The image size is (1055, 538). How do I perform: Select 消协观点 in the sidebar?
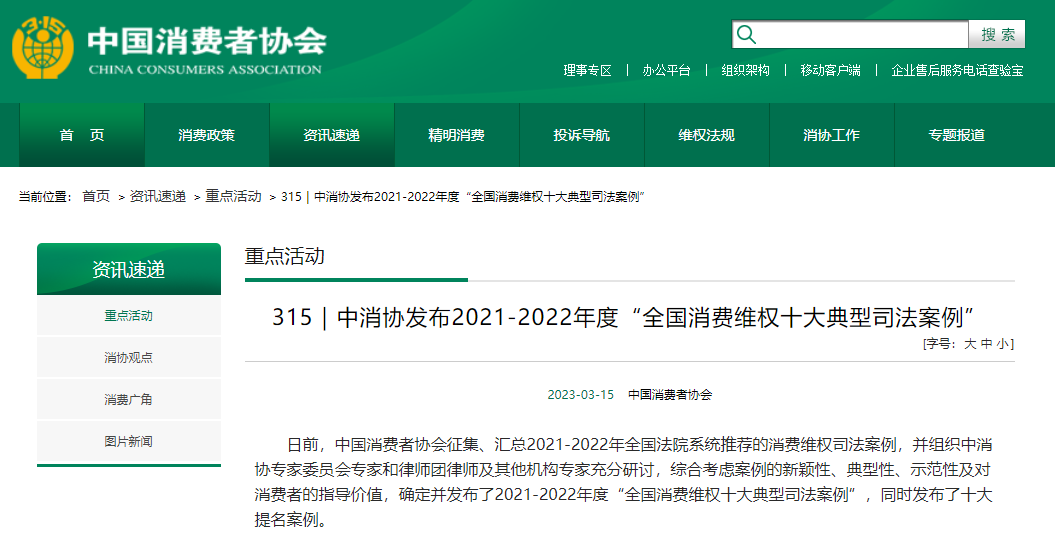pos(129,357)
